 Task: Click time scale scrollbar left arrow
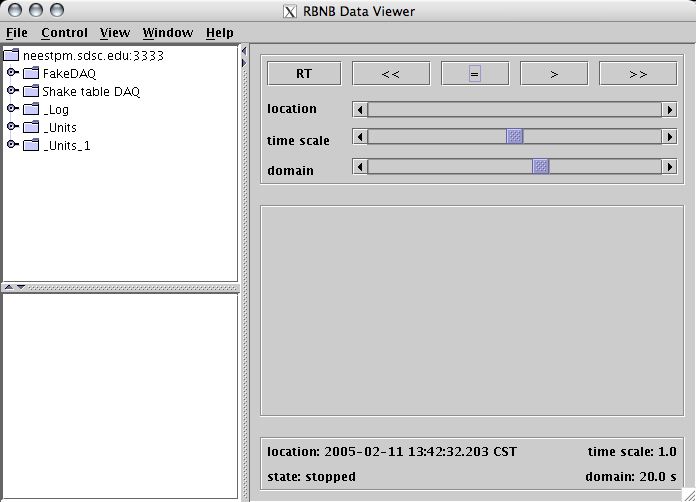click(360, 137)
